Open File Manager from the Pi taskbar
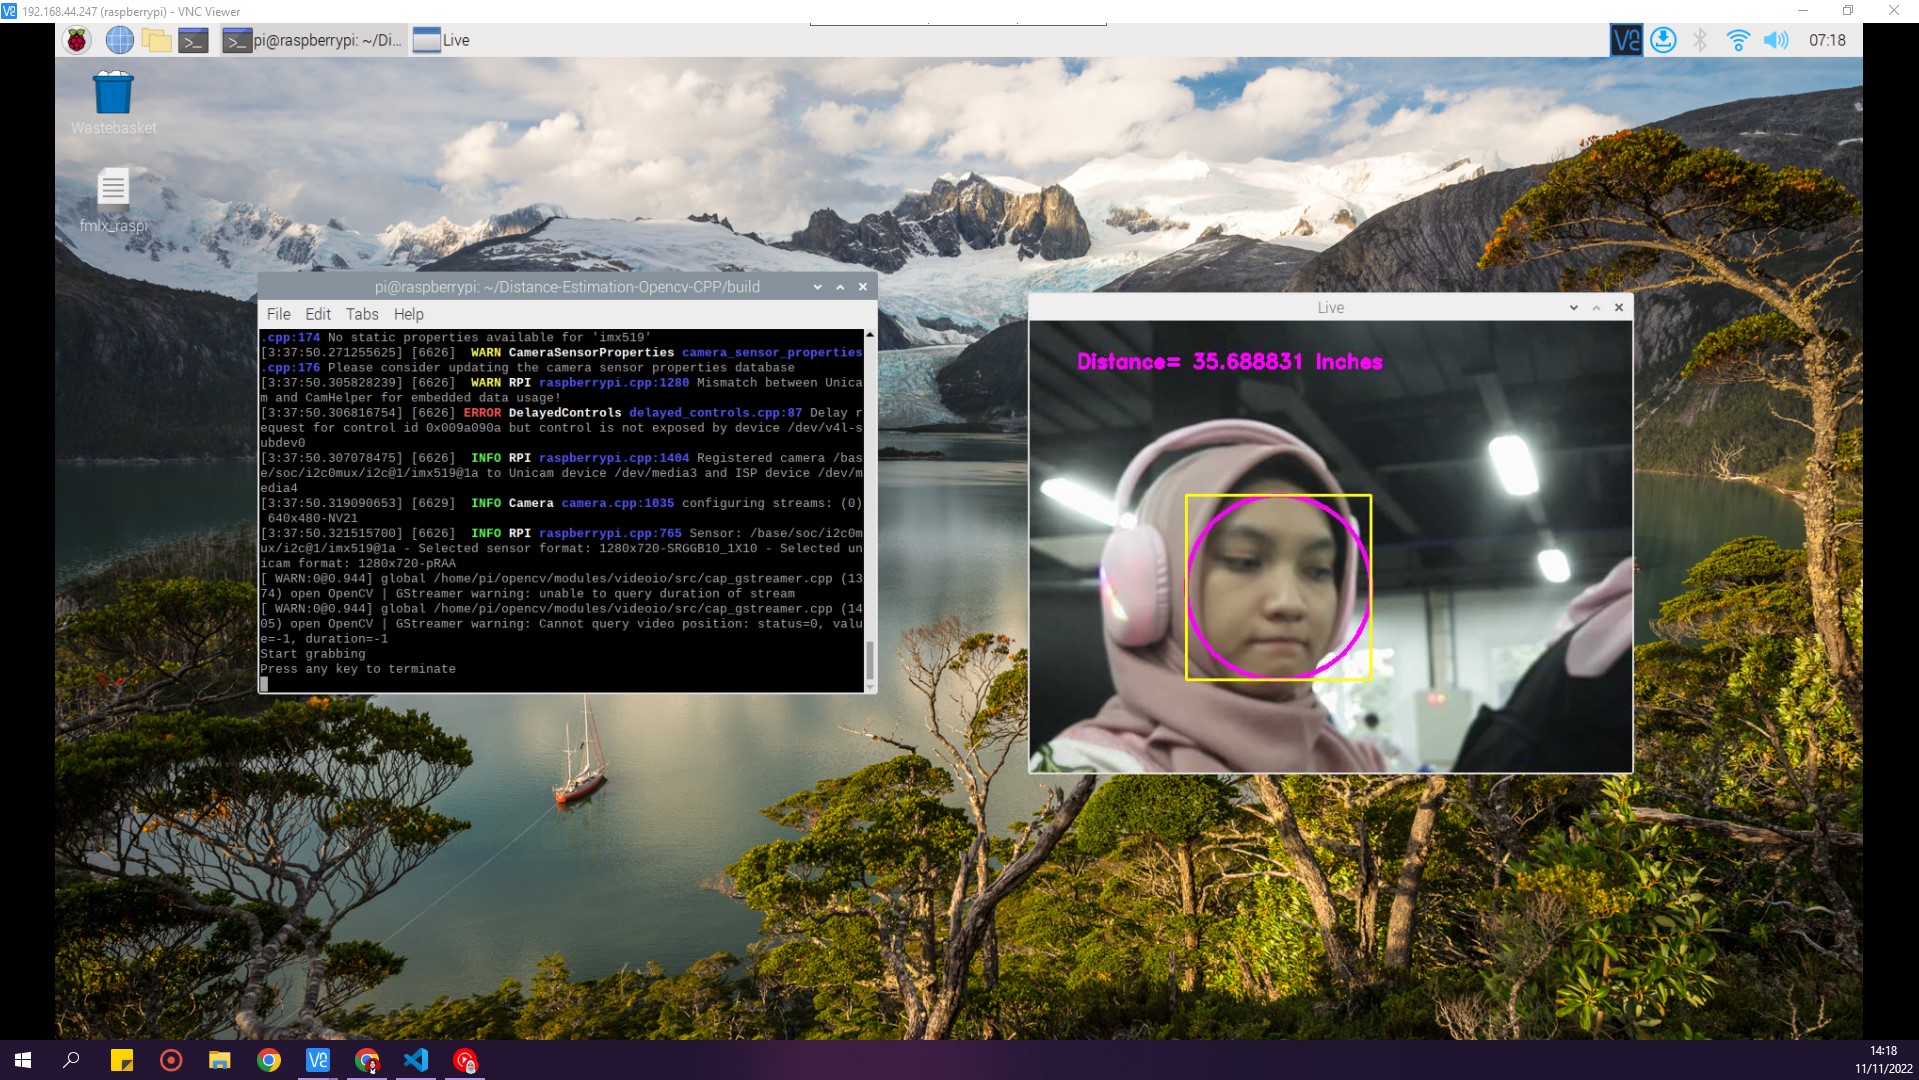The image size is (1919, 1080). pyautogui.click(x=158, y=40)
